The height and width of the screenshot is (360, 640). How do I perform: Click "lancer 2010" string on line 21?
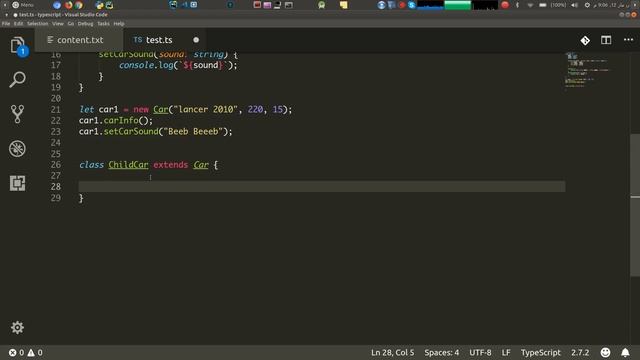point(205,109)
